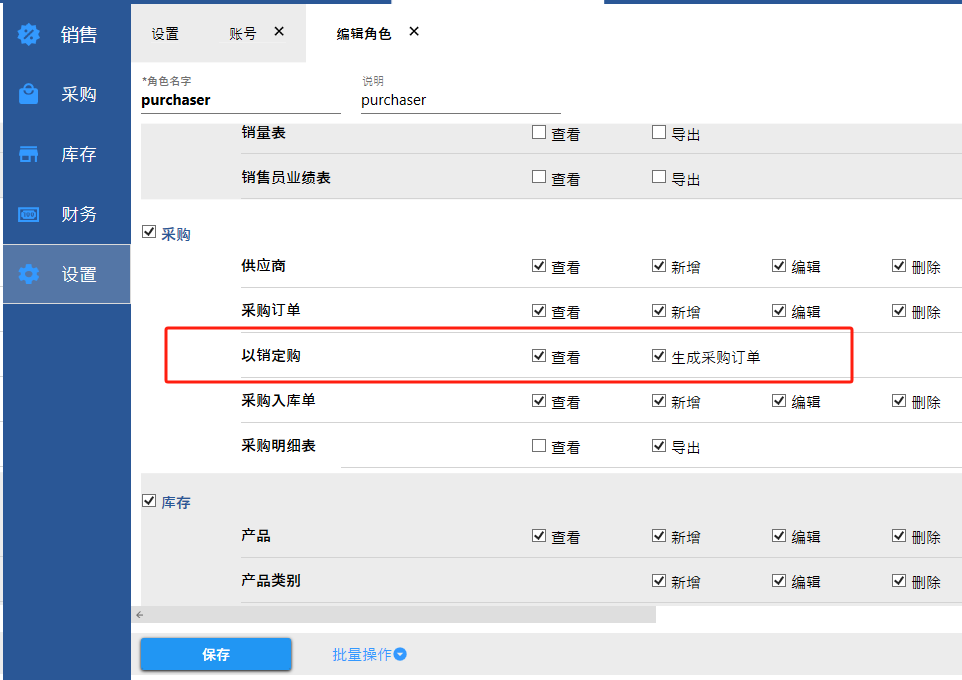Uncheck 删除 permission for 供应商

[x=899, y=266]
